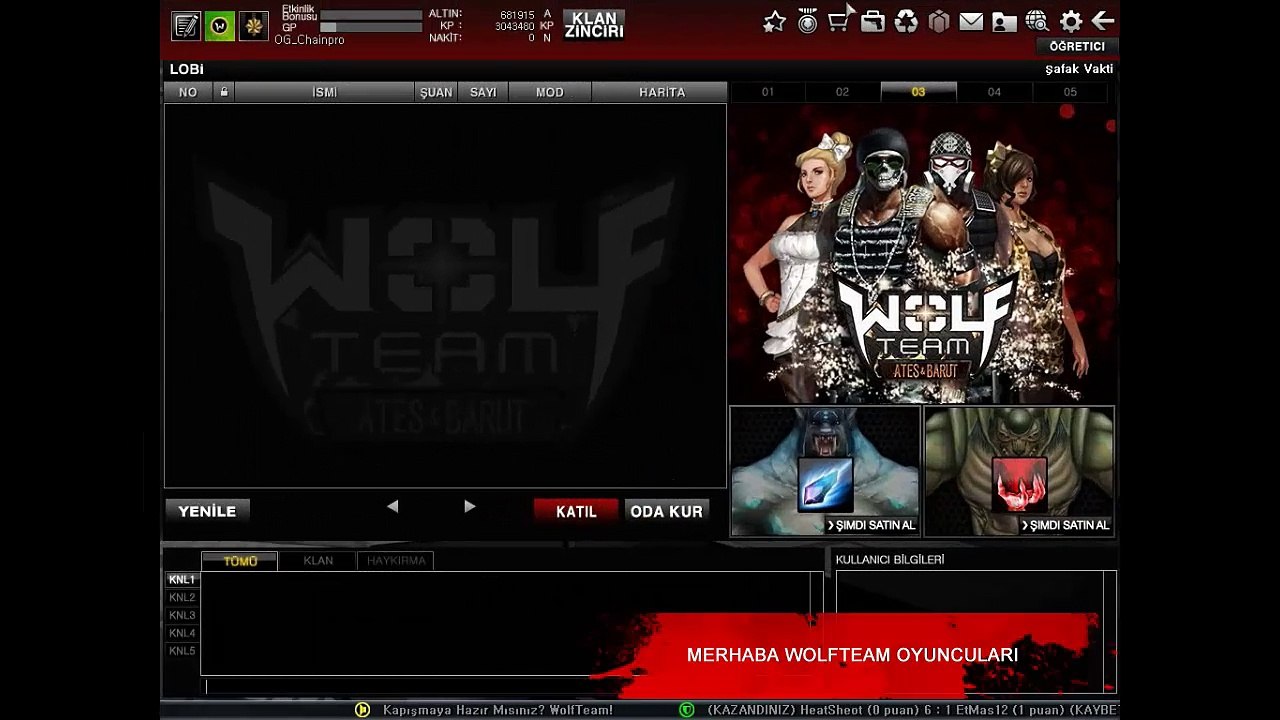The height and width of the screenshot is (720, 1280).
Task: Click ticker text 'Kapışmaya Hazır Mısınız? WolfTeam!'
Action: point(498,710)
